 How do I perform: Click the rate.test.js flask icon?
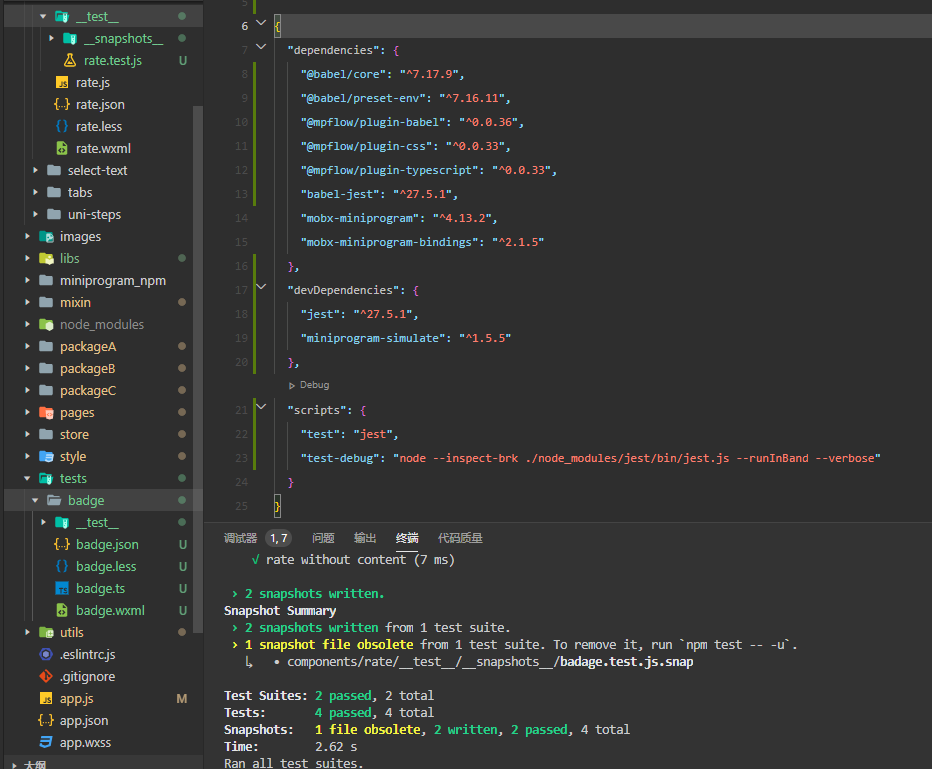pyautogui.click(x=70, y=60)
